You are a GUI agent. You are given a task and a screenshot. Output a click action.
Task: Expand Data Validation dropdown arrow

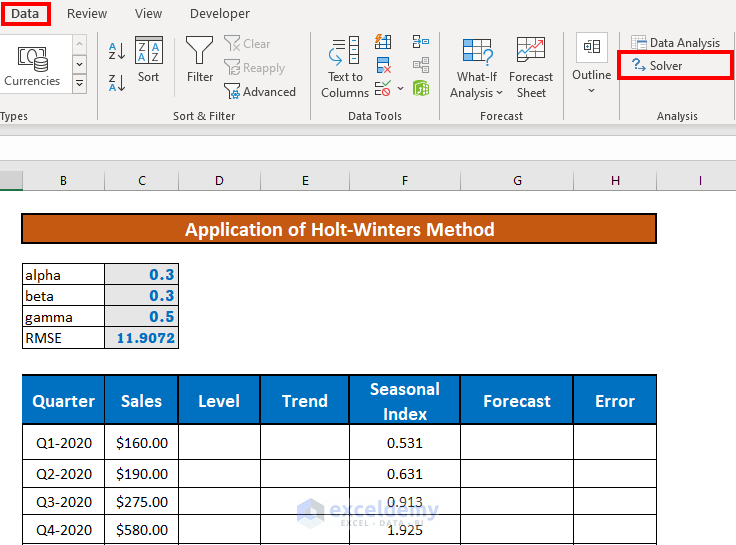tap(400, 88)
